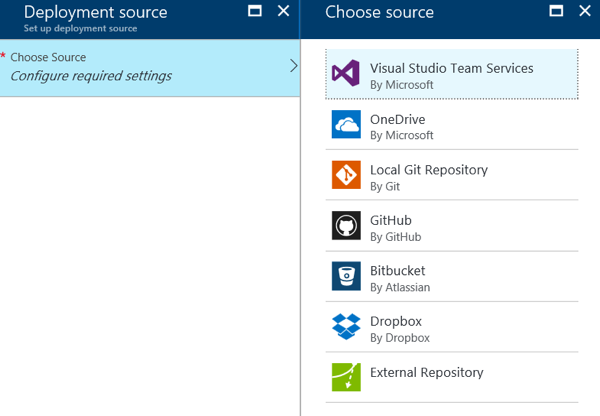Click 'Set up deployment source' subtitle
The image size is (600, 416).
[80, 28]
